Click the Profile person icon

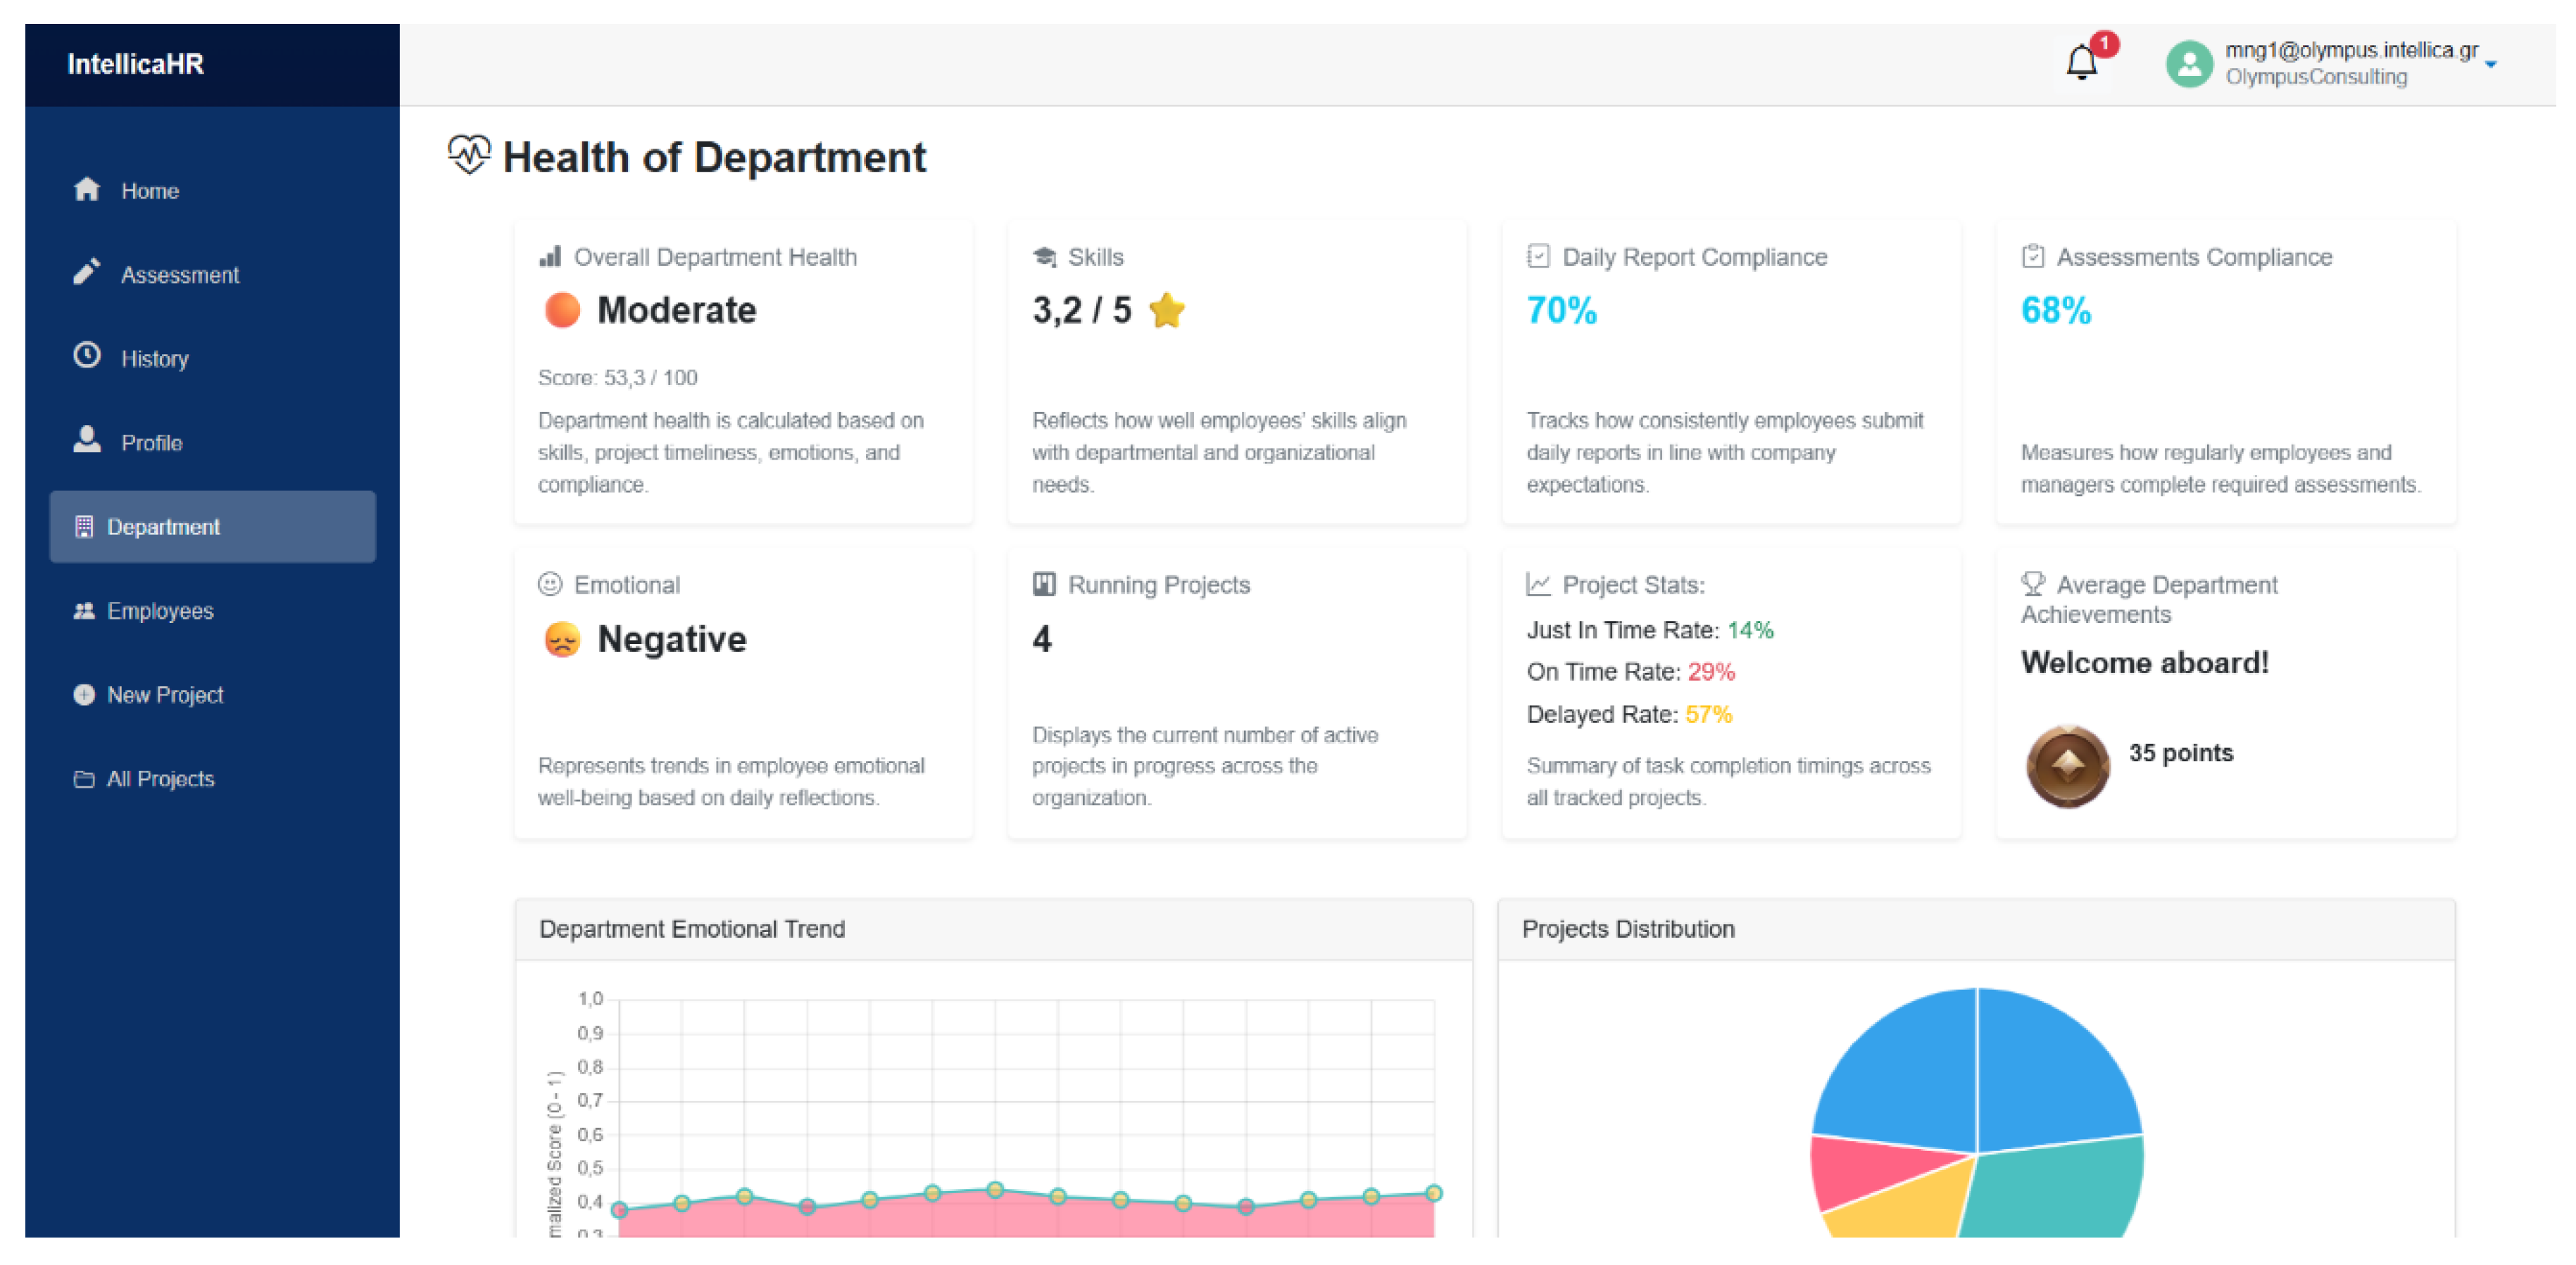tap(87, 440)
